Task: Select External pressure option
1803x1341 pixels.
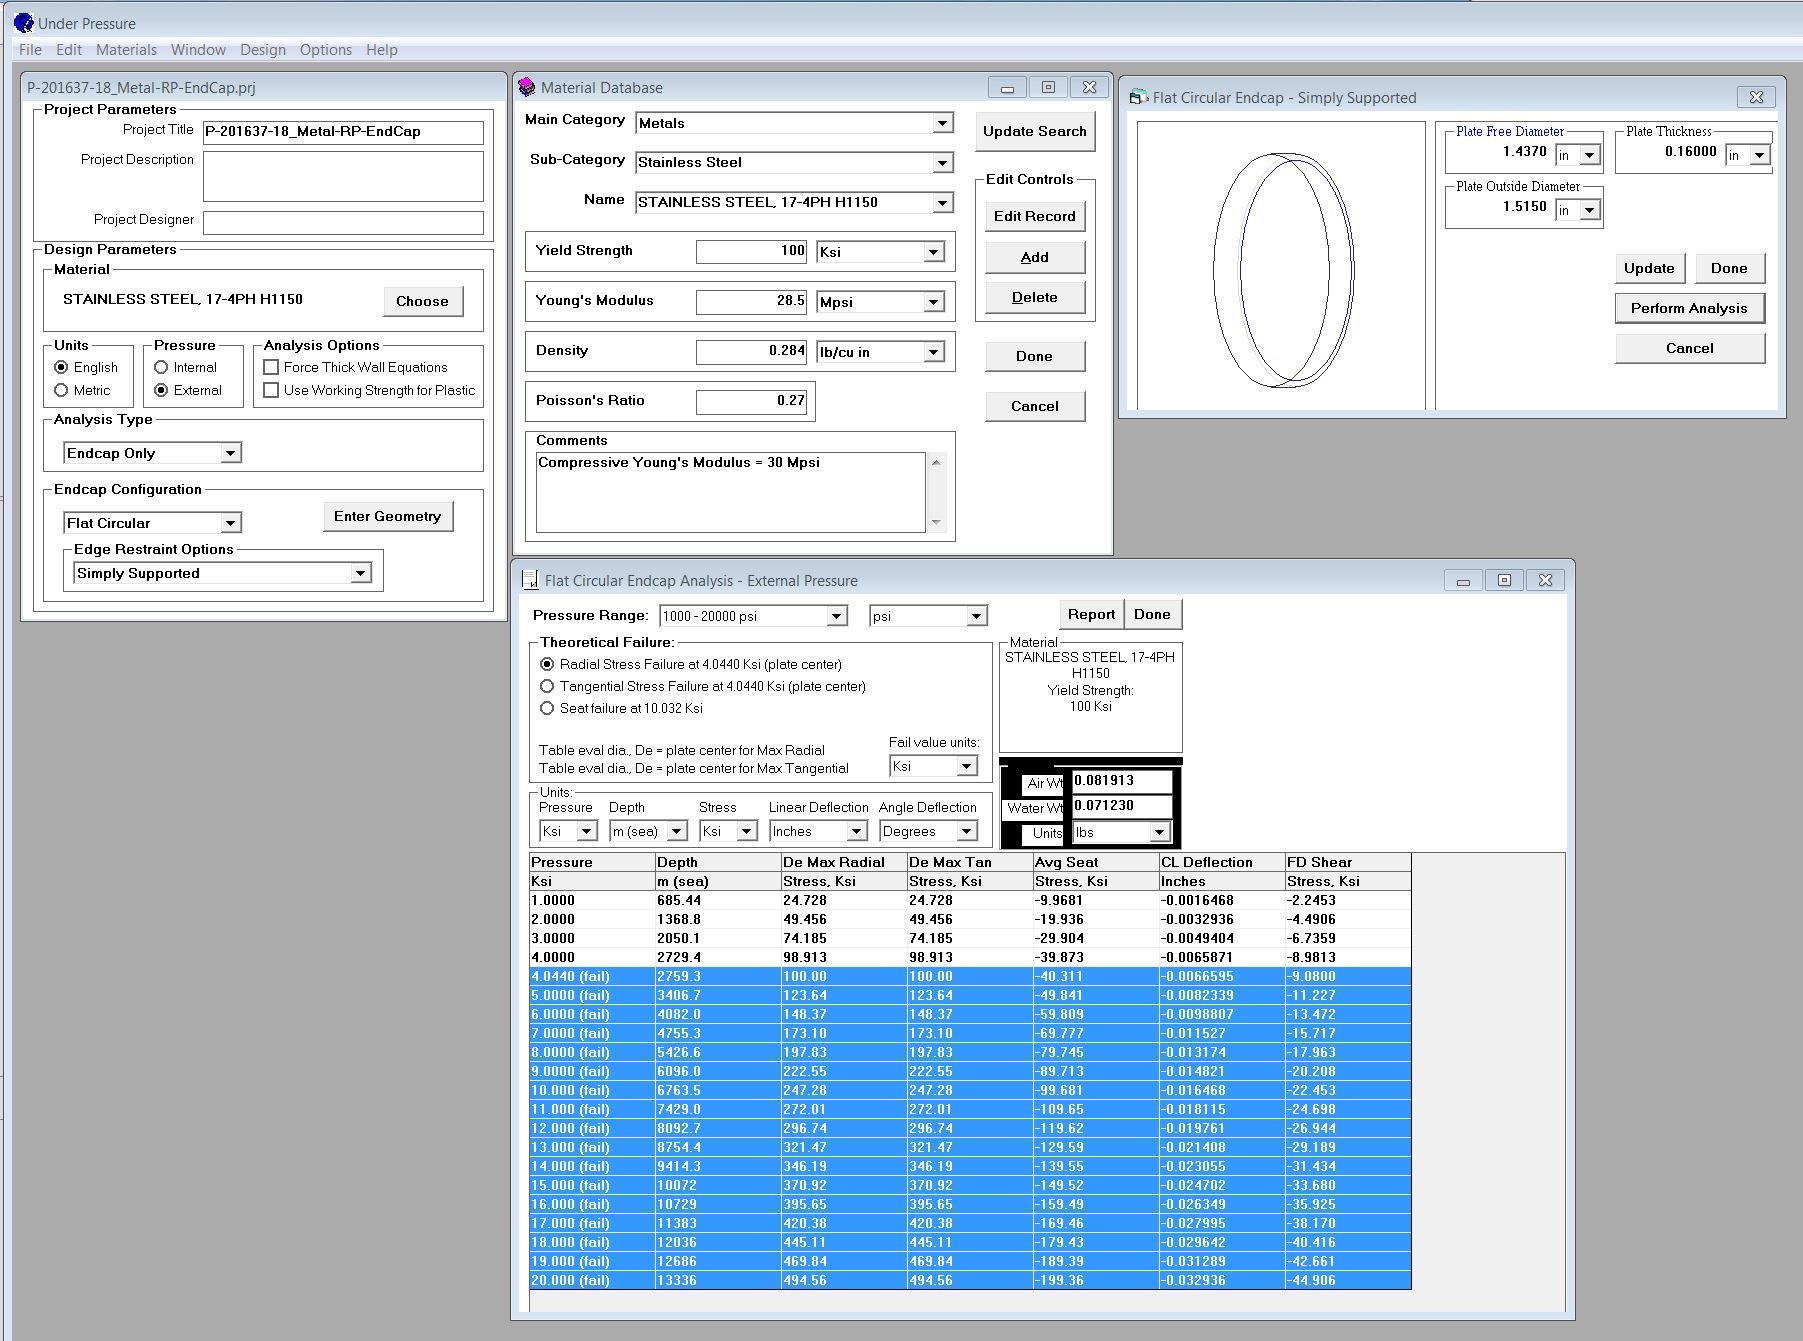Action: (x=161, y=390)
